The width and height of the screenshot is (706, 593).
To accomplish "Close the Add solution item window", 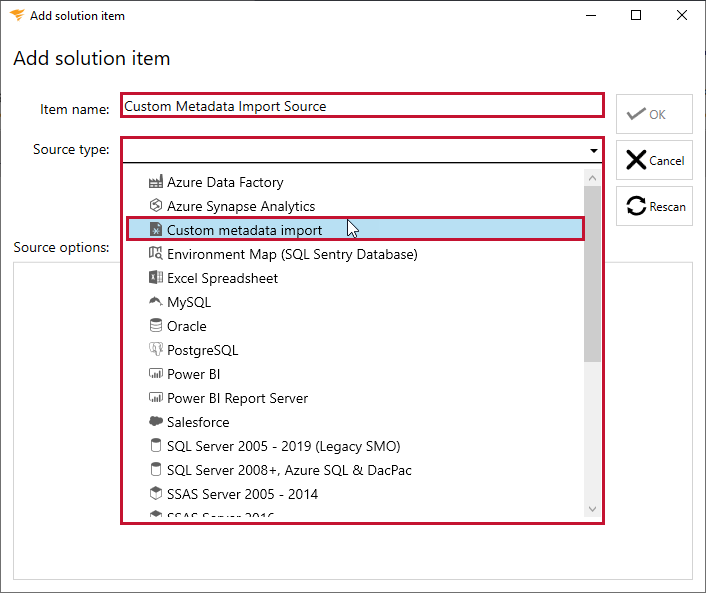I will pos(682,15).
